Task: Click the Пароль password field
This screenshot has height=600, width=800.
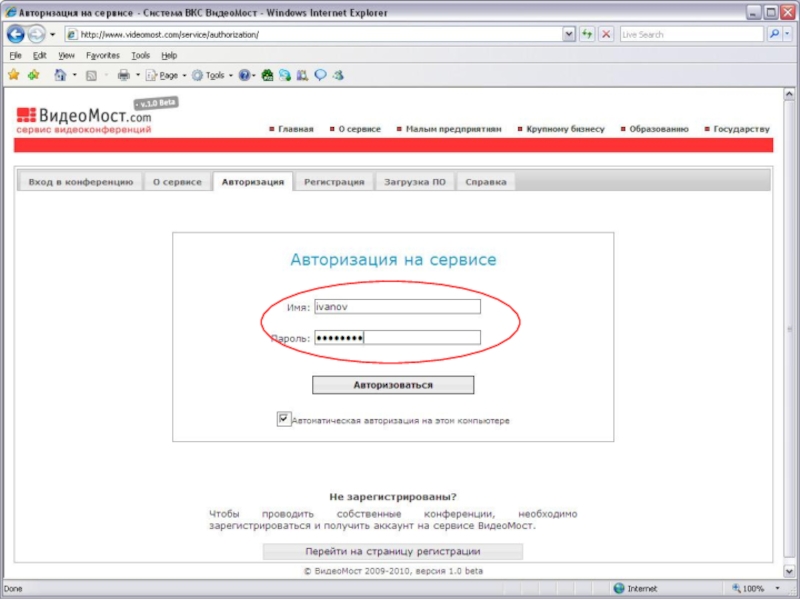Action: [397, 337]
